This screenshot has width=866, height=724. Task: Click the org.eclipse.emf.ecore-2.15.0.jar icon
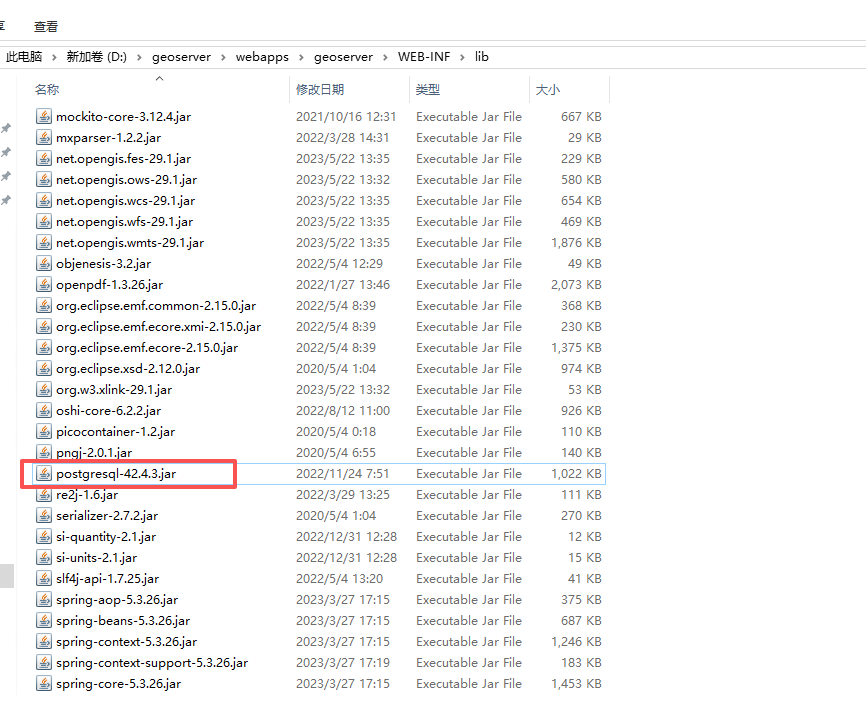[44, 347]
